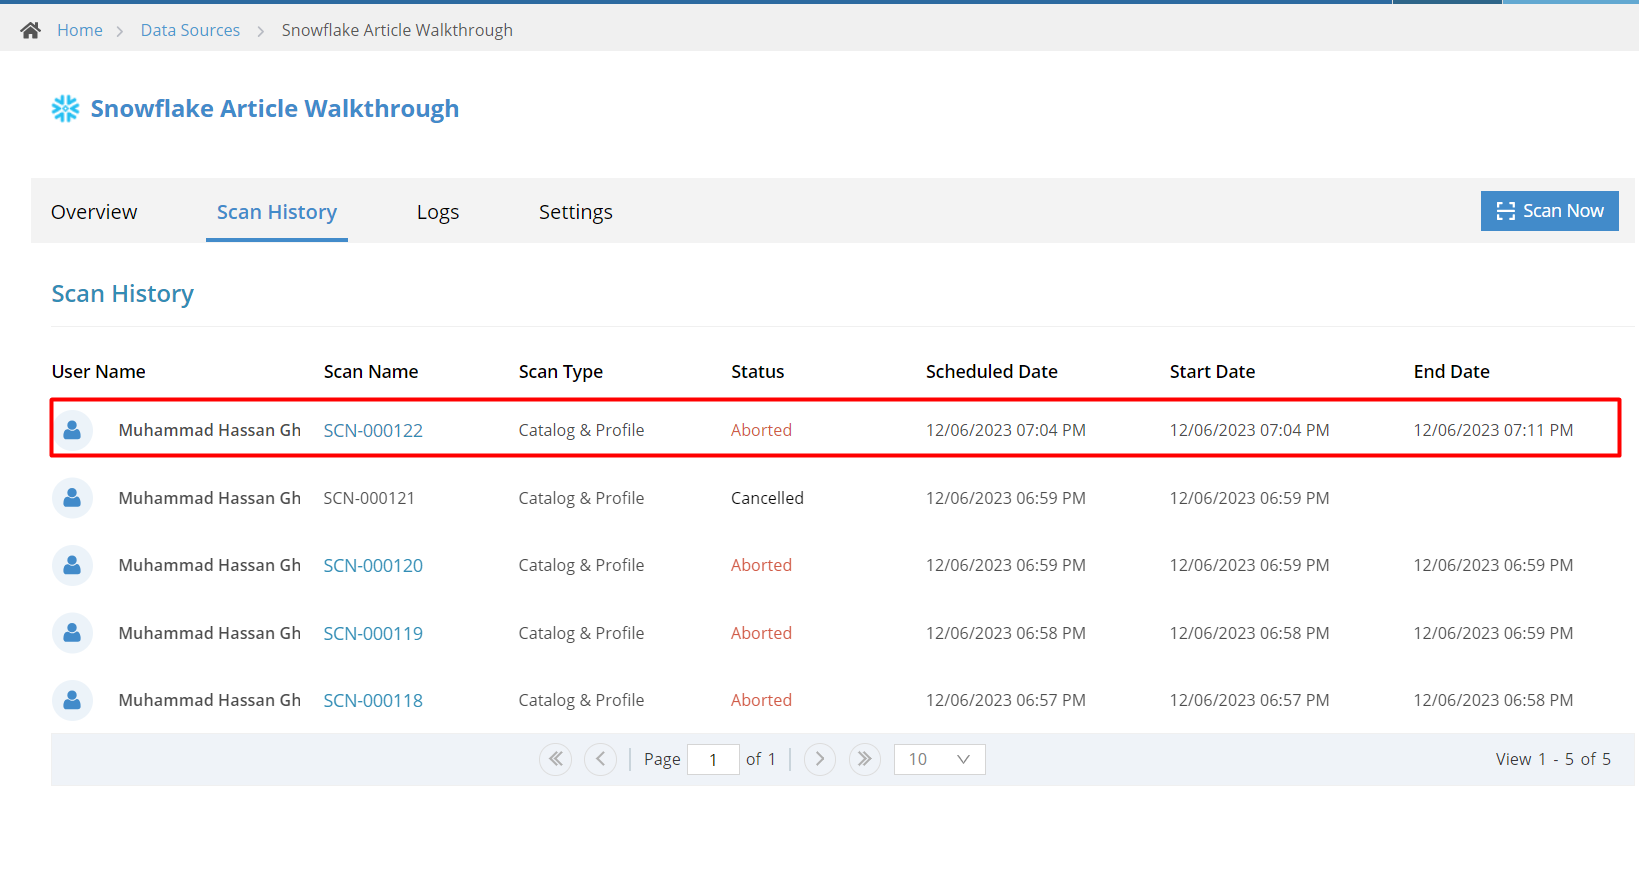Image resolution: width=1639 pixels, height=872 pixels.
Task: Open the Logs tab
Action: 438,212
